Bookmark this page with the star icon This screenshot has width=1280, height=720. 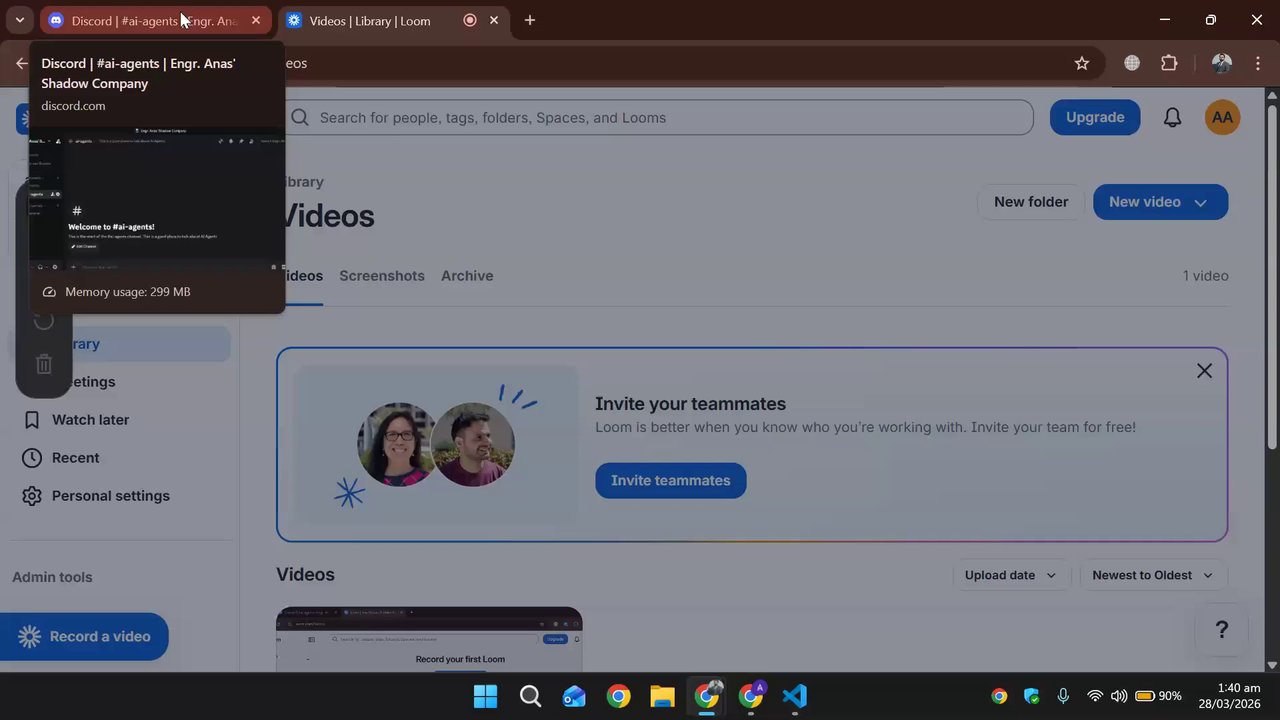coord(1082,63)
